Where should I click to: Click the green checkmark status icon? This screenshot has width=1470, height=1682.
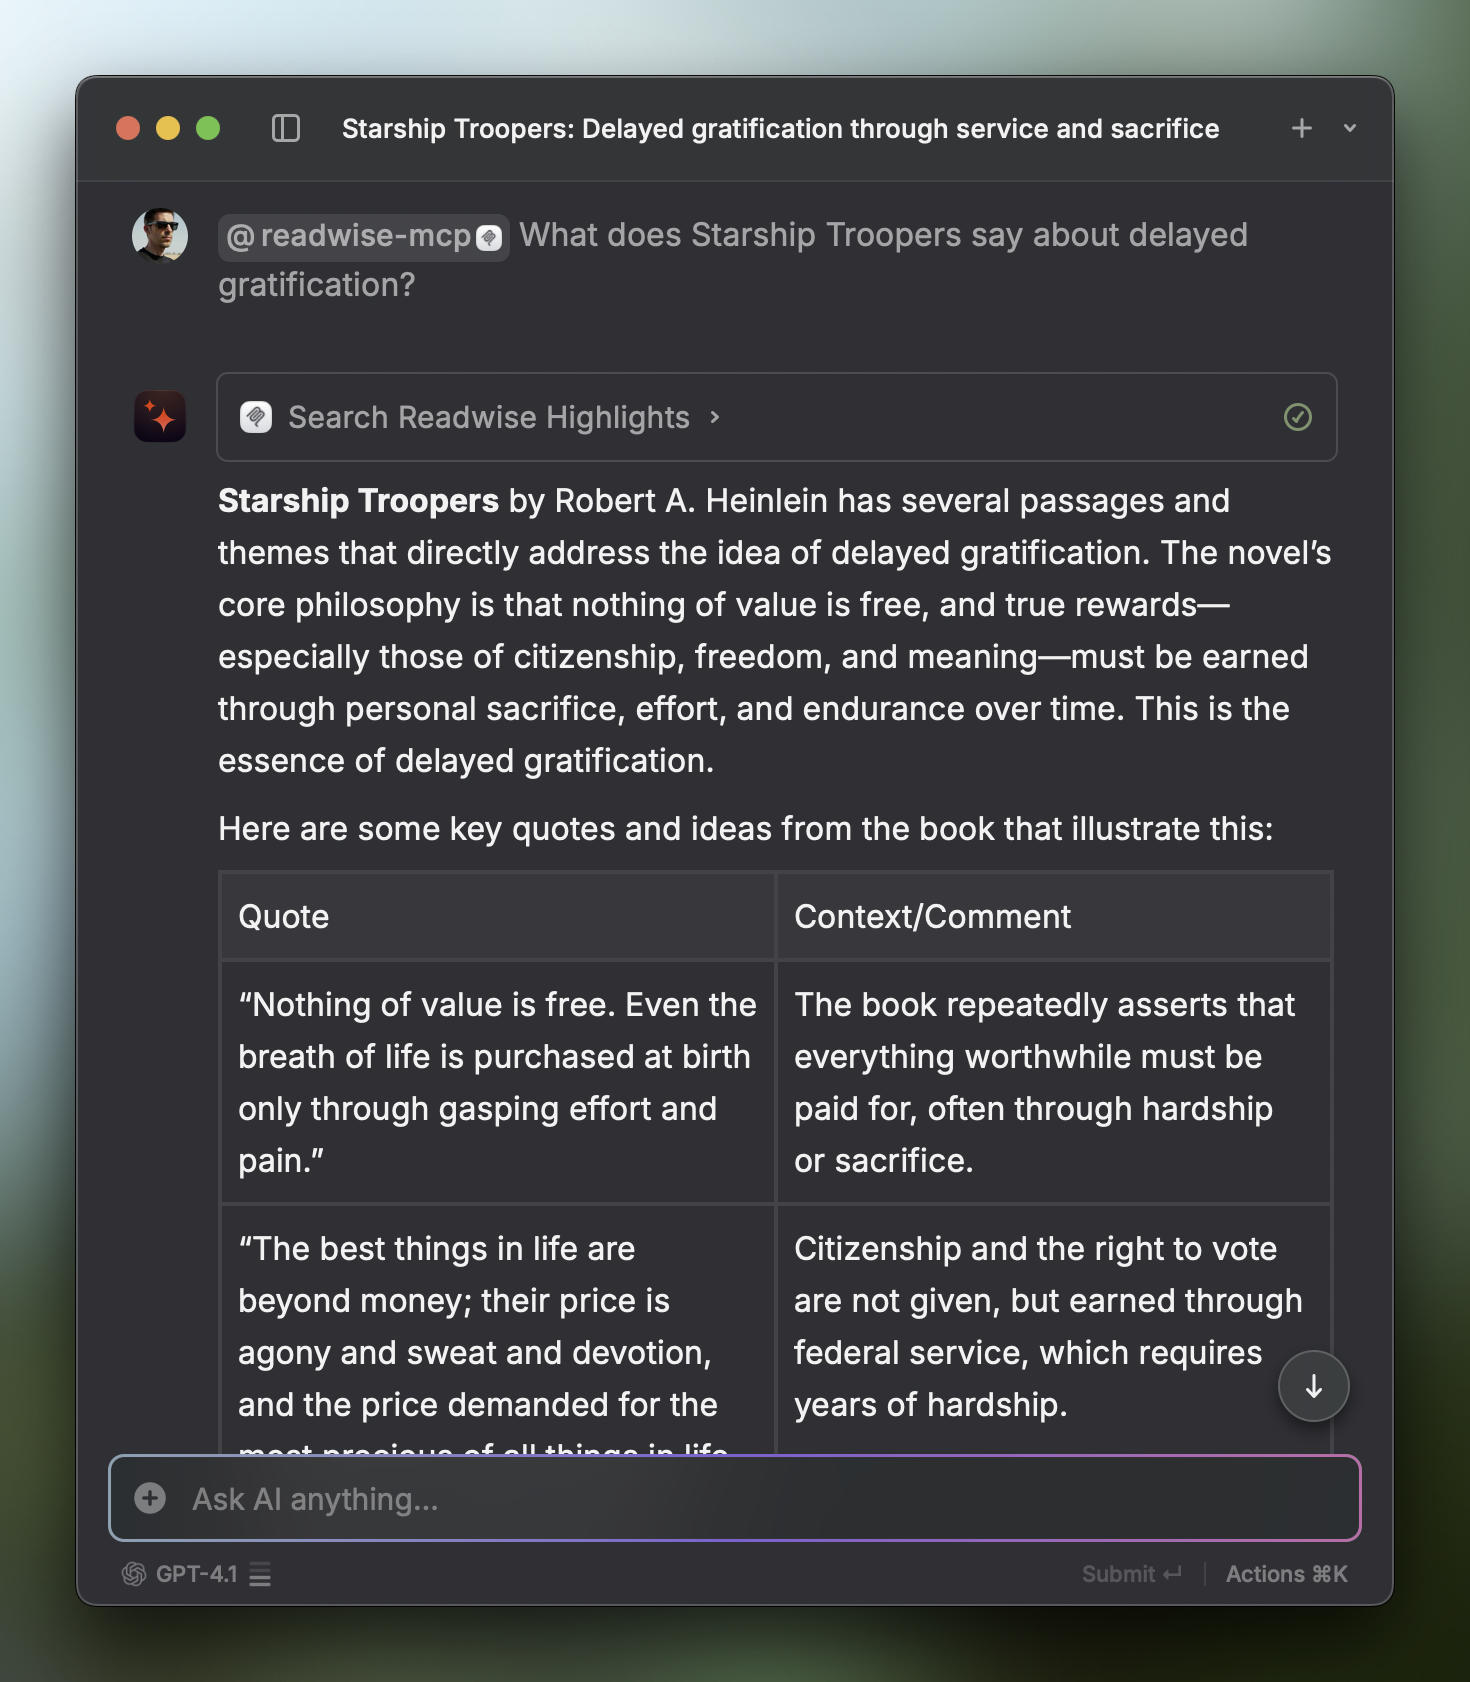(1297, 417)
